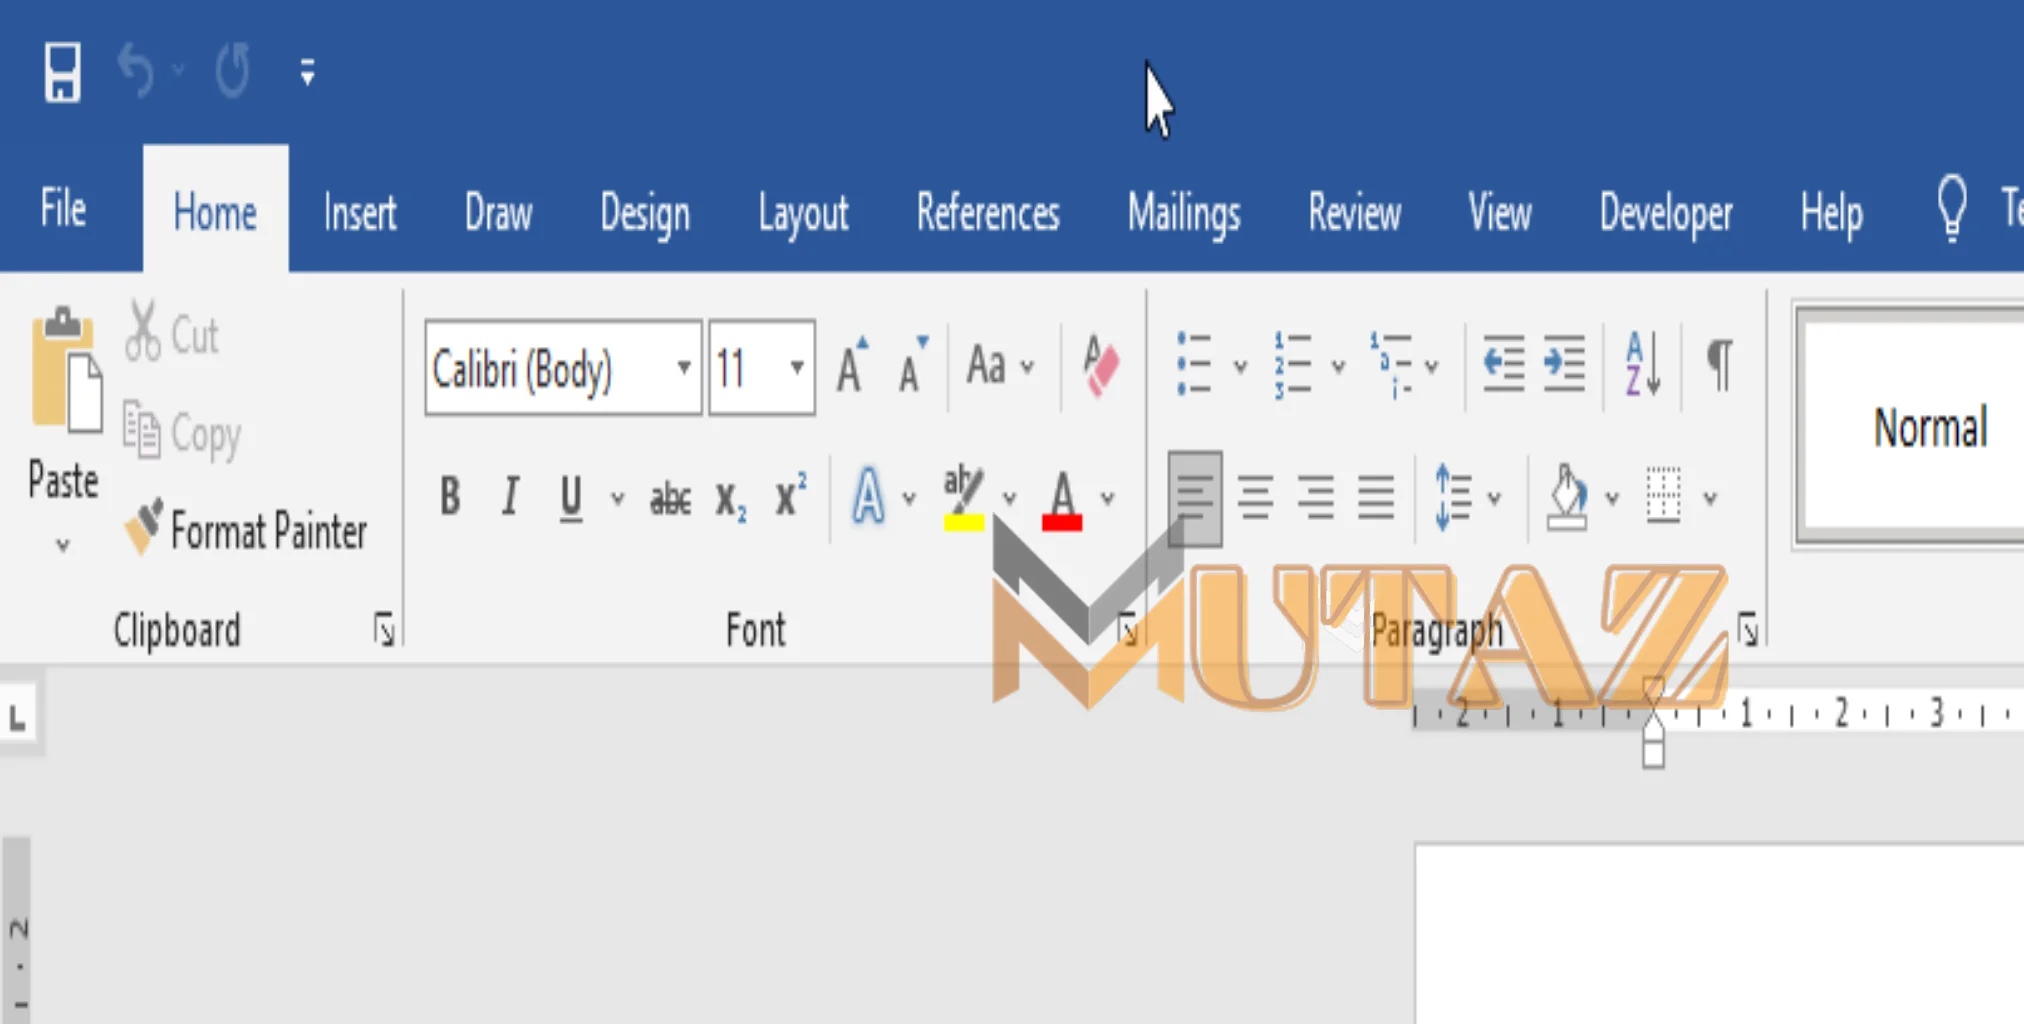Screen dimensions: 2024x1024
Task: Open Paragraph settings dialog launcher
Action: (1748, 630)
